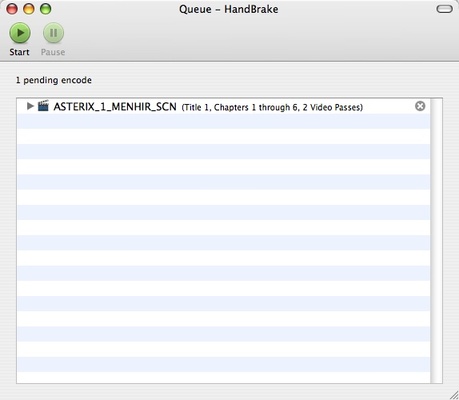Click the Title 1, Chapters 1 through 6 details

coord(272,107)
